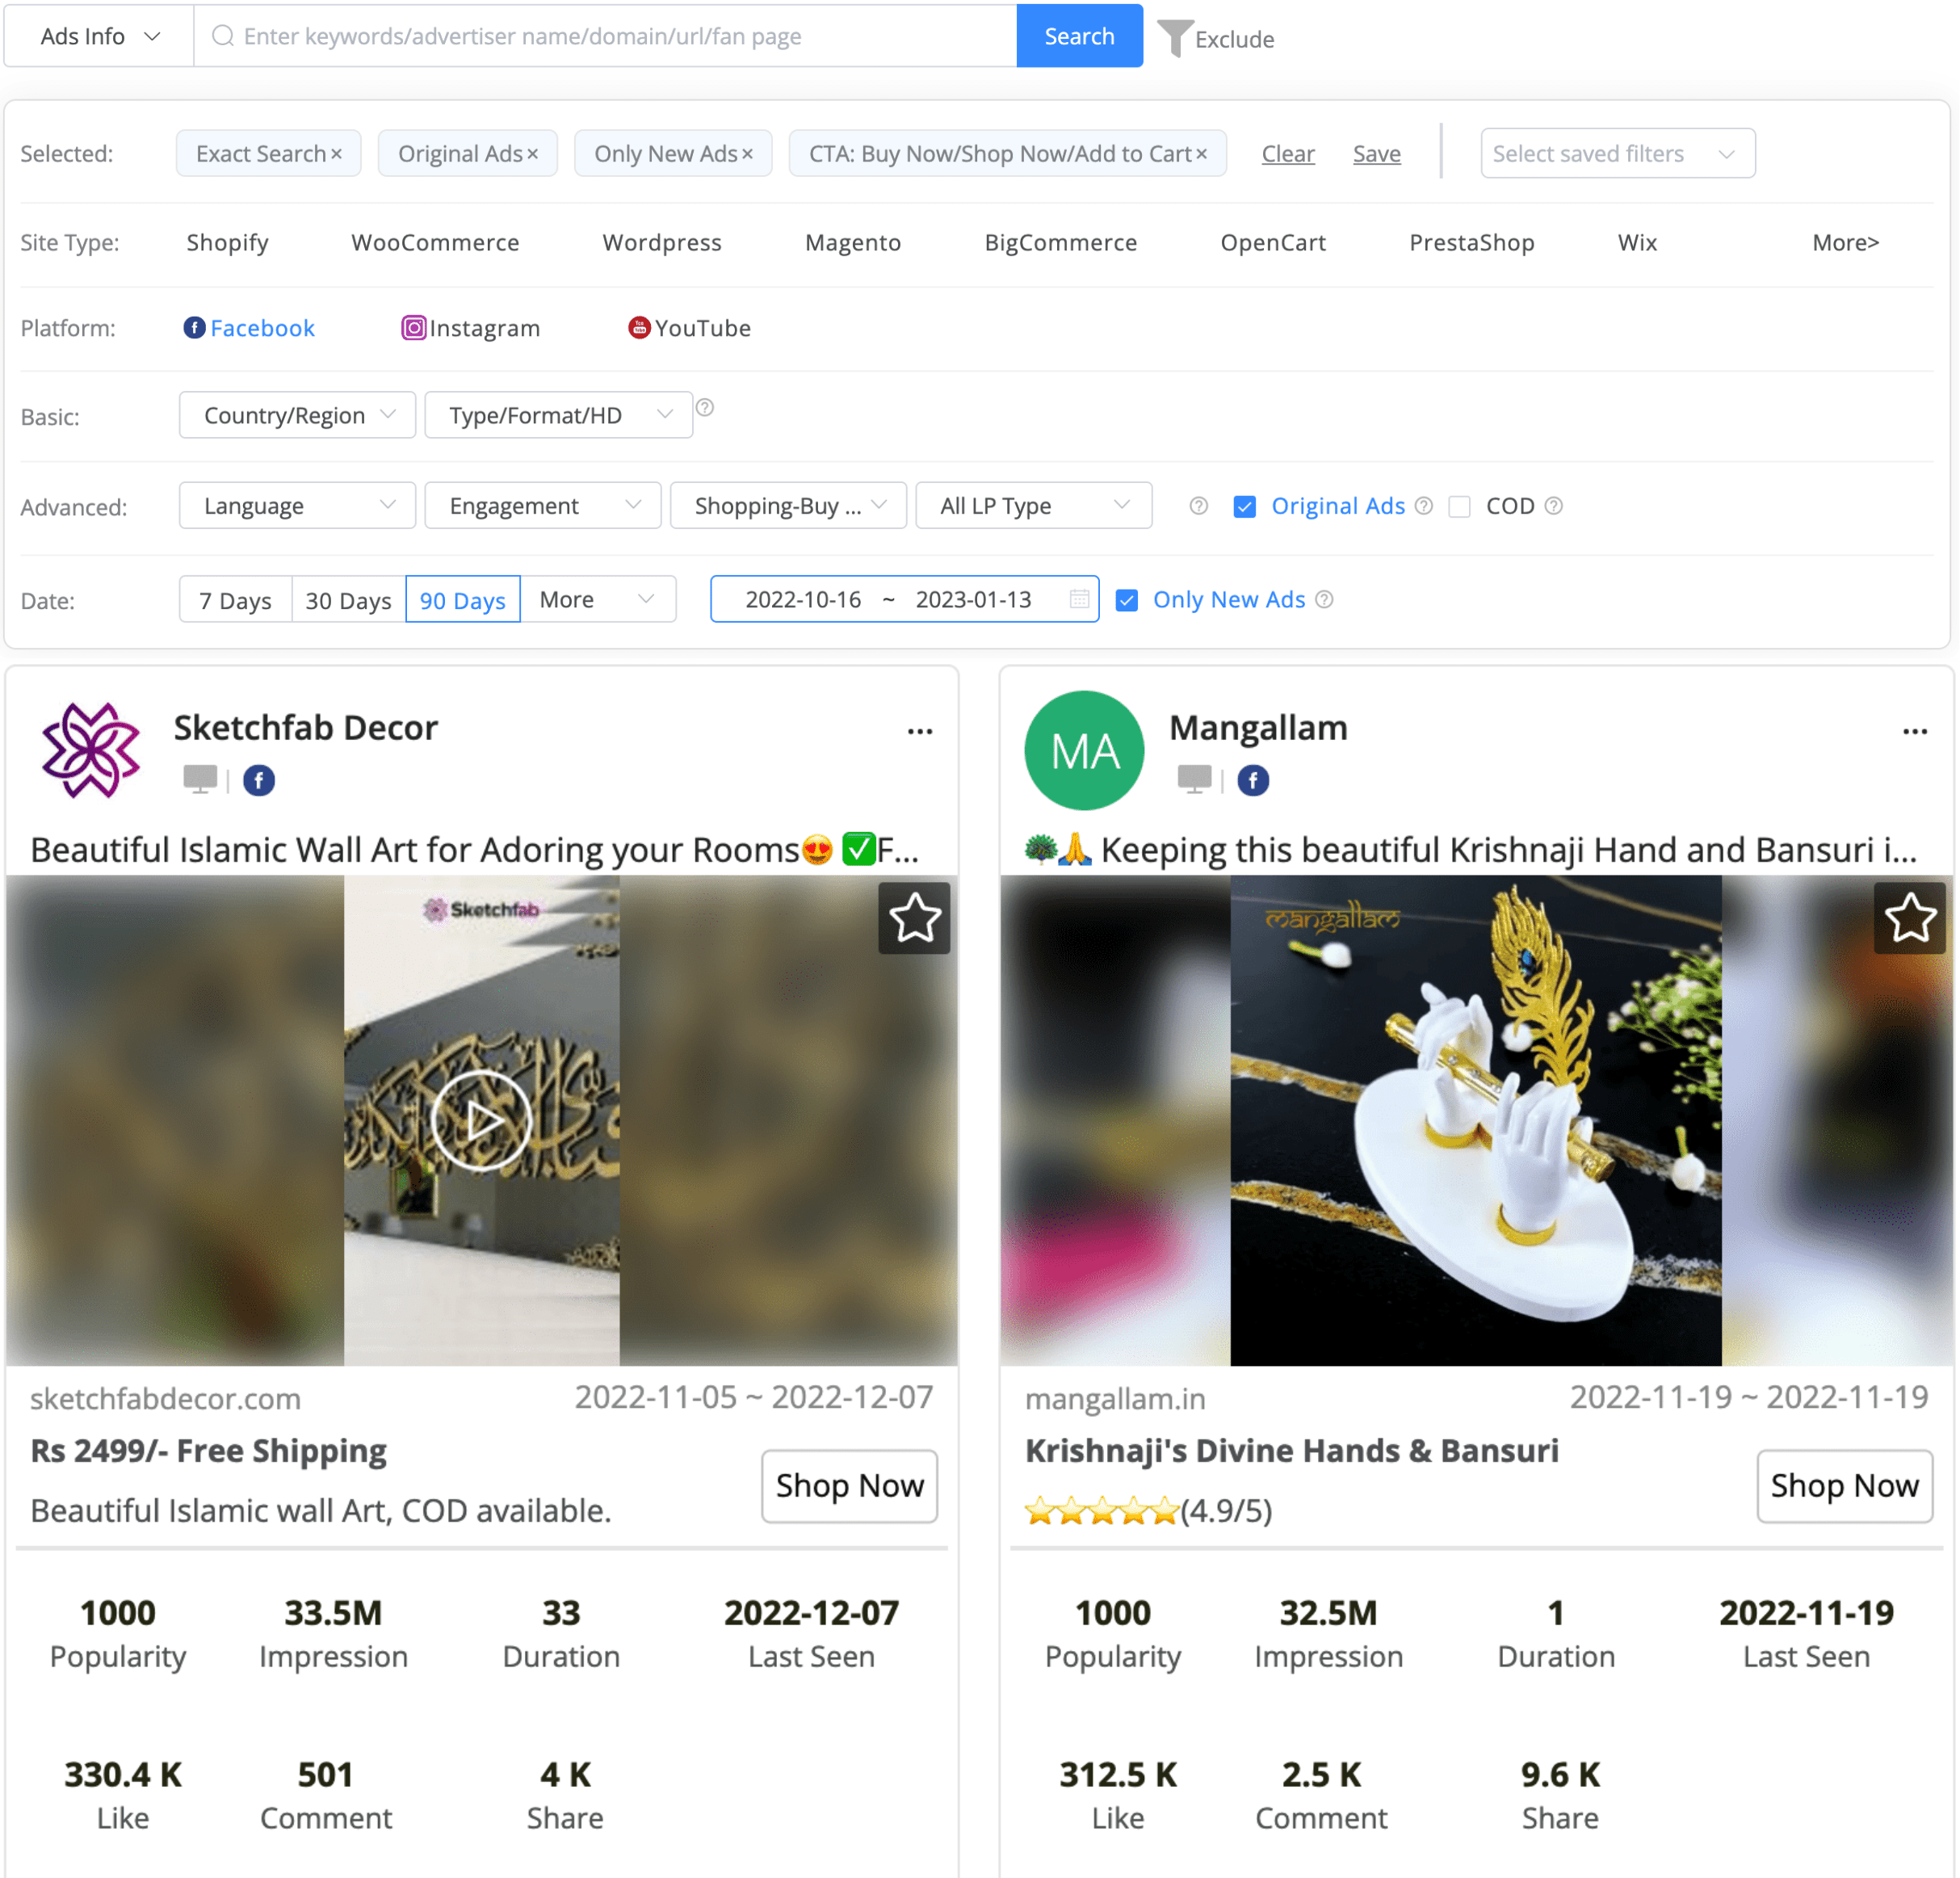Open the calendar icon in date range
Screen dimensions: 1960x1878
coord(1079,599)
